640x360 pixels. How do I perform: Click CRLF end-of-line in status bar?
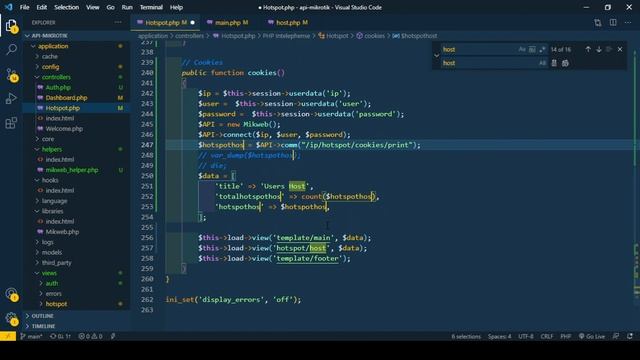pyautogui.click(x=547, y=336)
